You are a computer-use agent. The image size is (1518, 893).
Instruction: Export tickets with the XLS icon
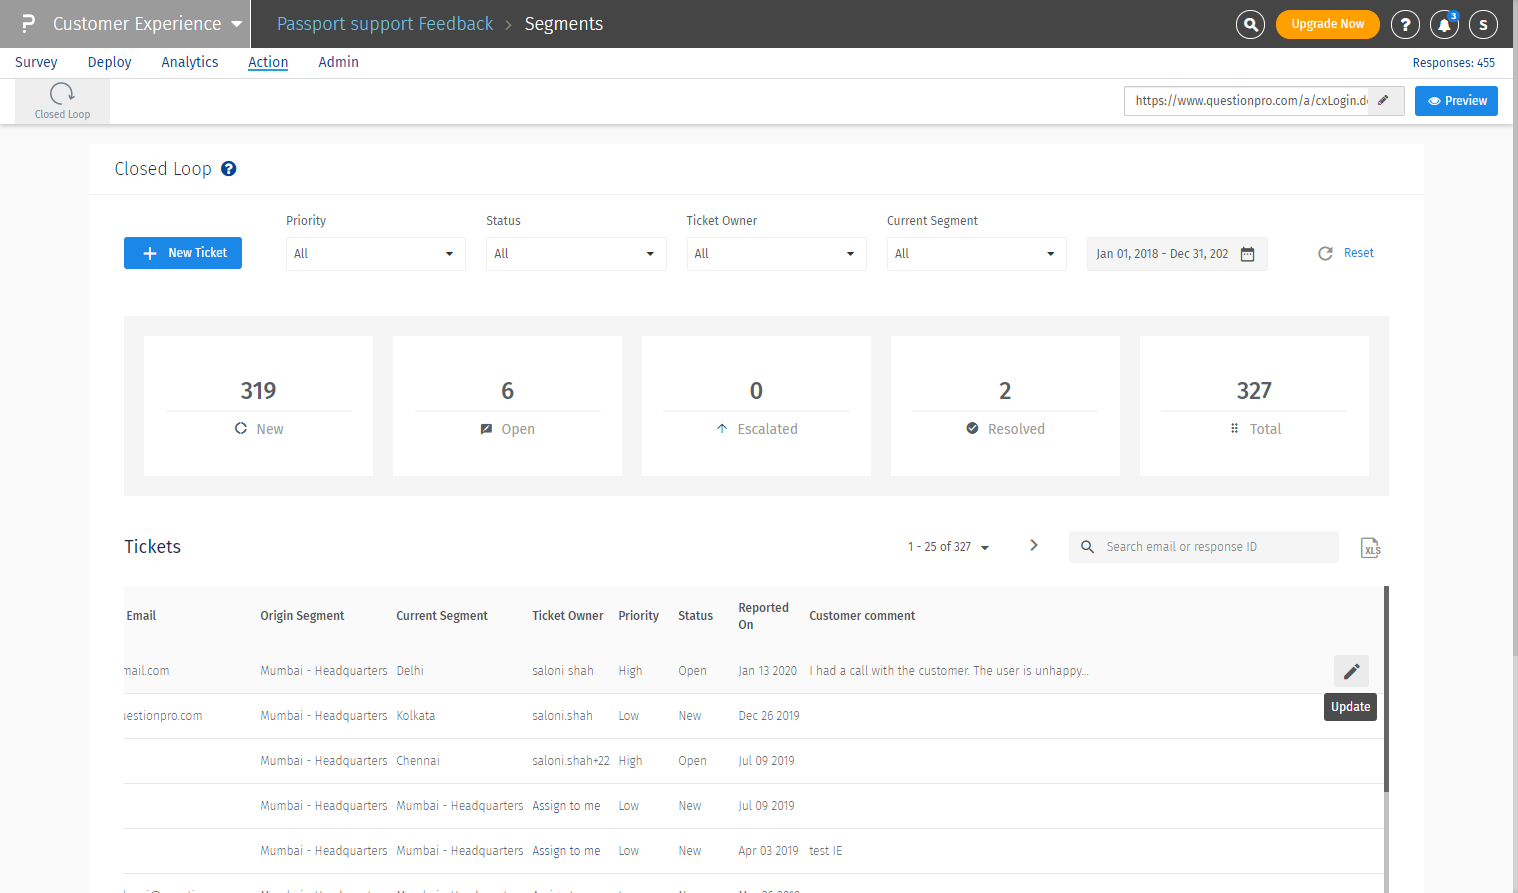coord(1370,548)
